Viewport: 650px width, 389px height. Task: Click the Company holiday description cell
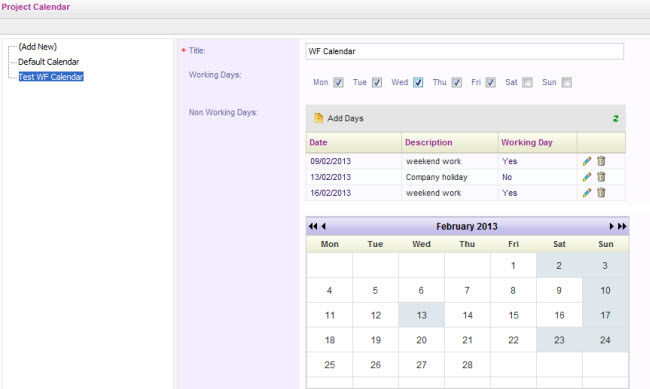click(437, 177)
